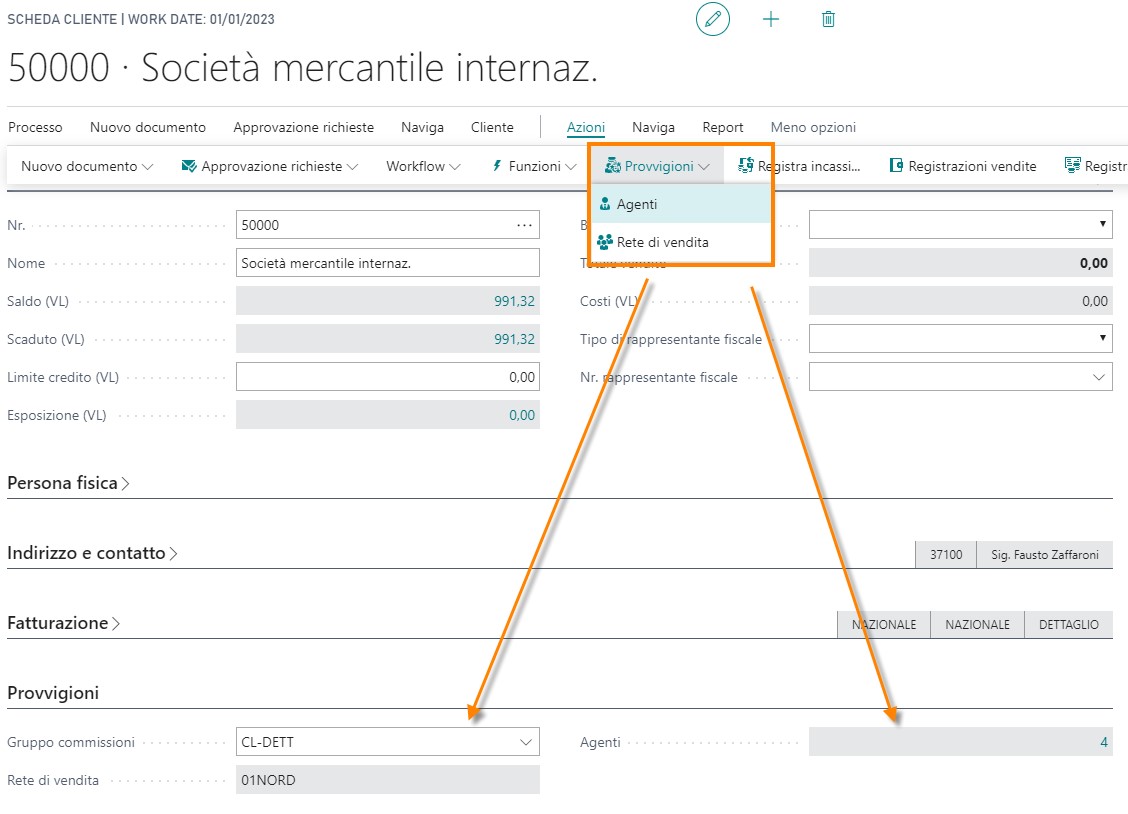The image size is (1128, 814).
Task: Open the Approvazione richieste toolbar dropdown
Action: [270, 166]
